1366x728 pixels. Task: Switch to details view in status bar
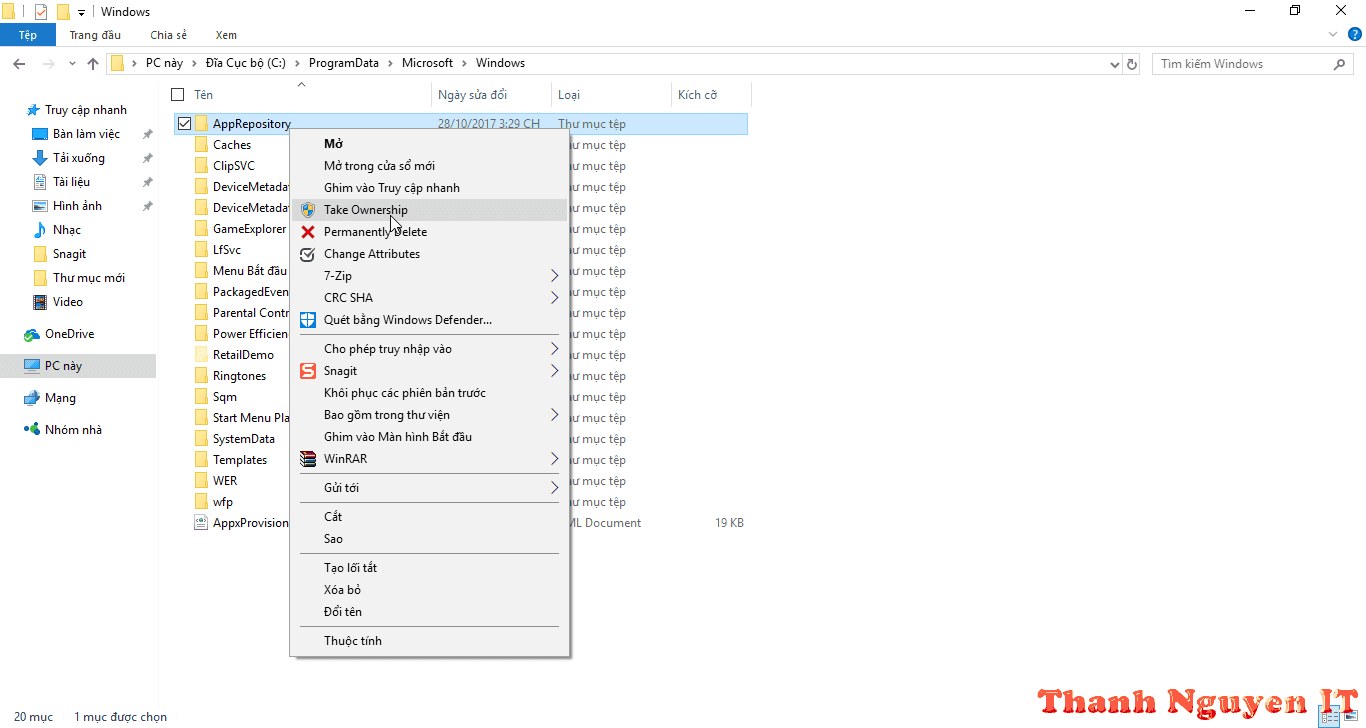(1328, 717)
